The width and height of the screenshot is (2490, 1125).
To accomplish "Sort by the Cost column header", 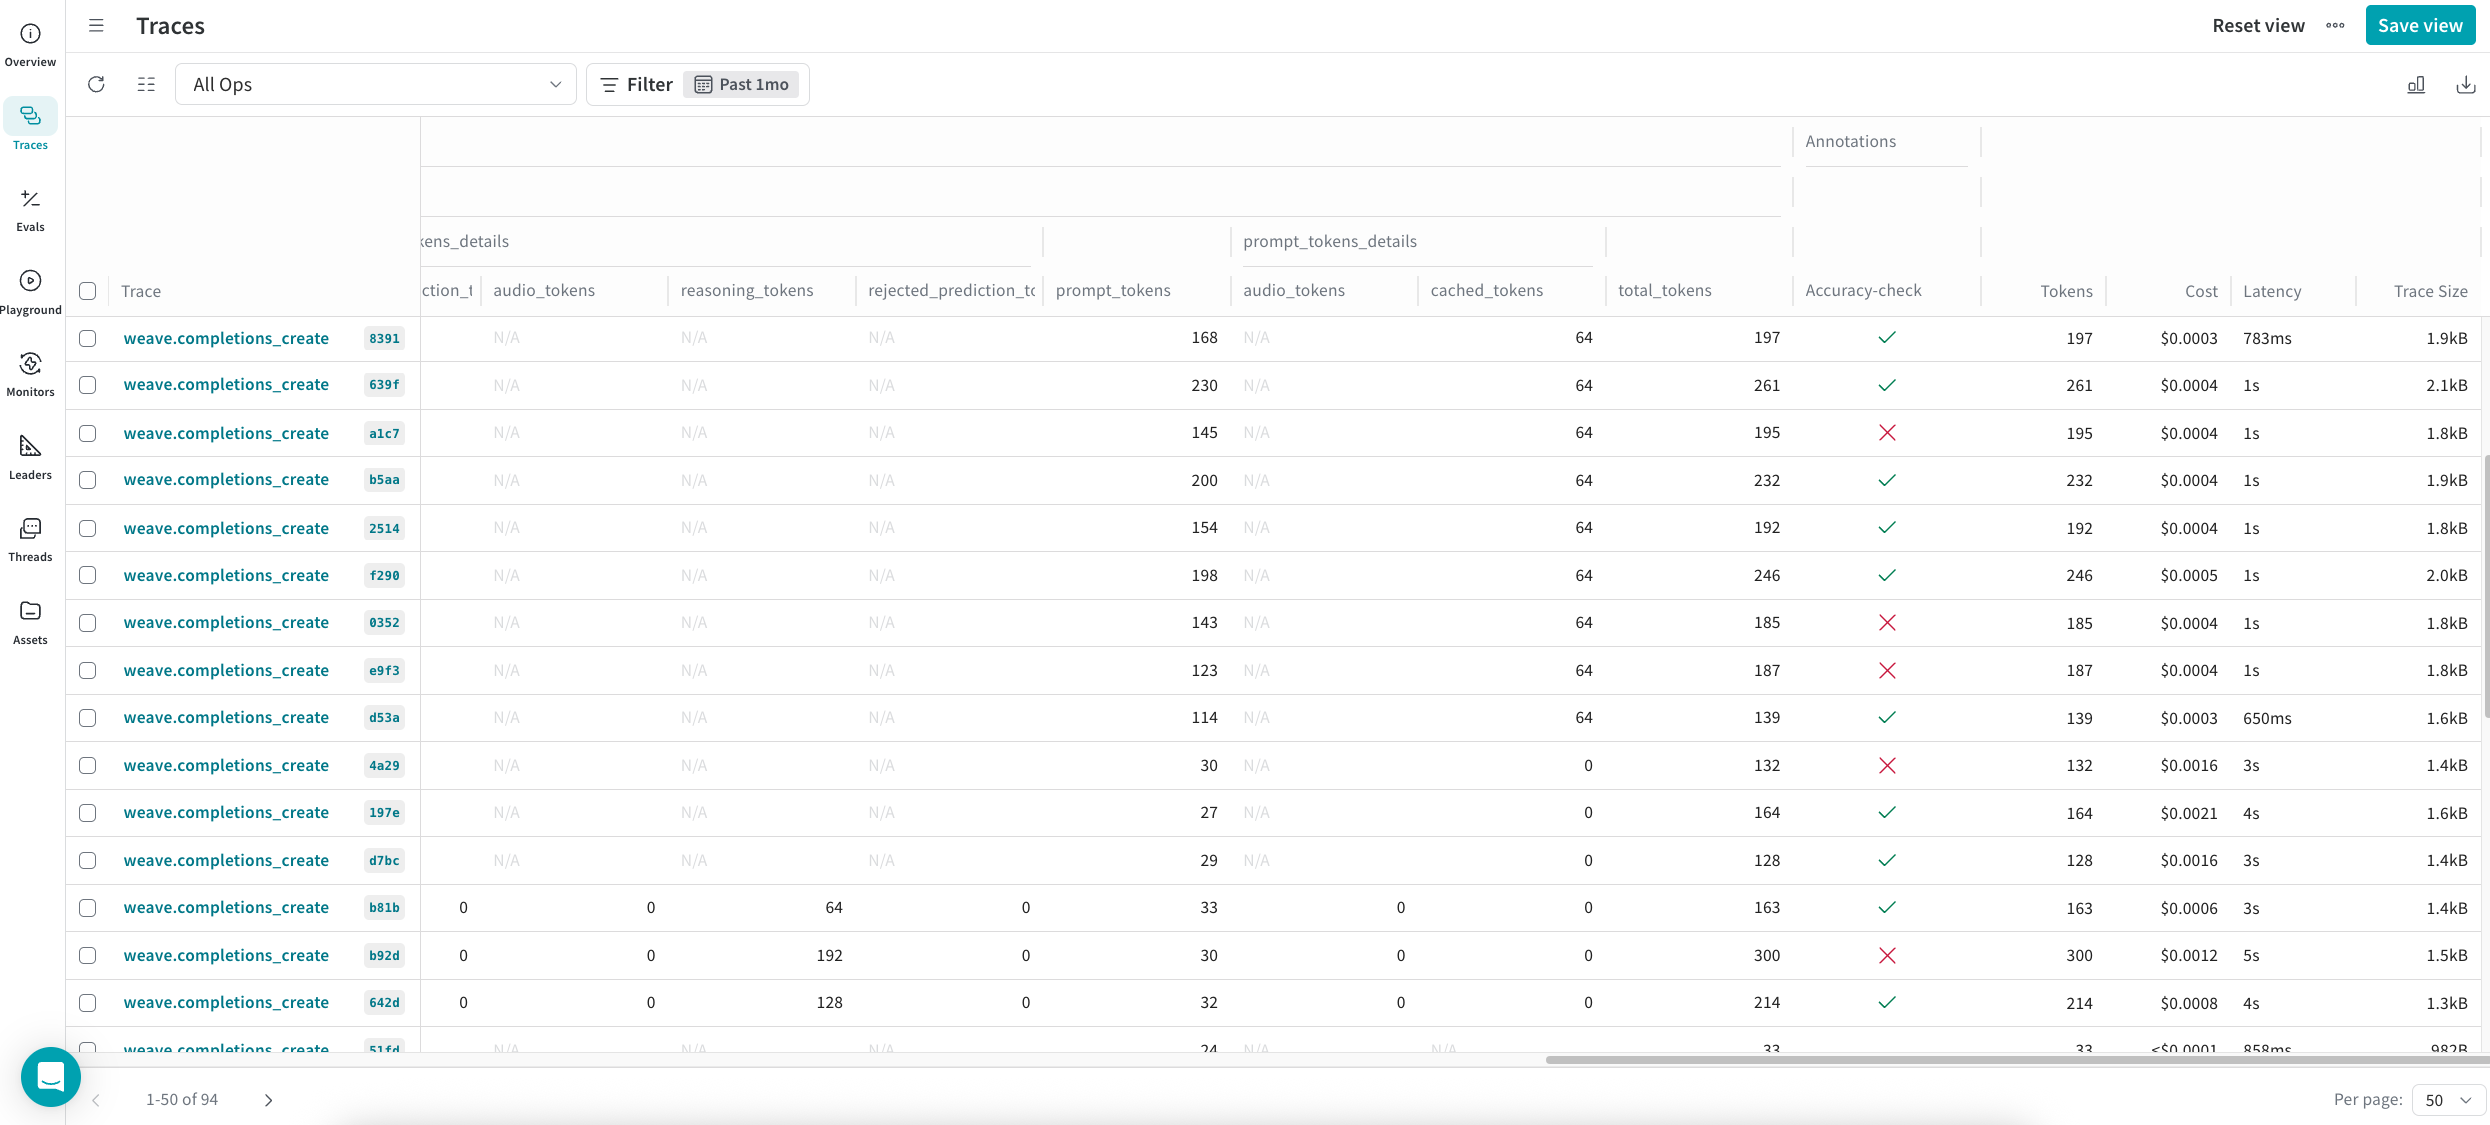I will (2201, 291).
